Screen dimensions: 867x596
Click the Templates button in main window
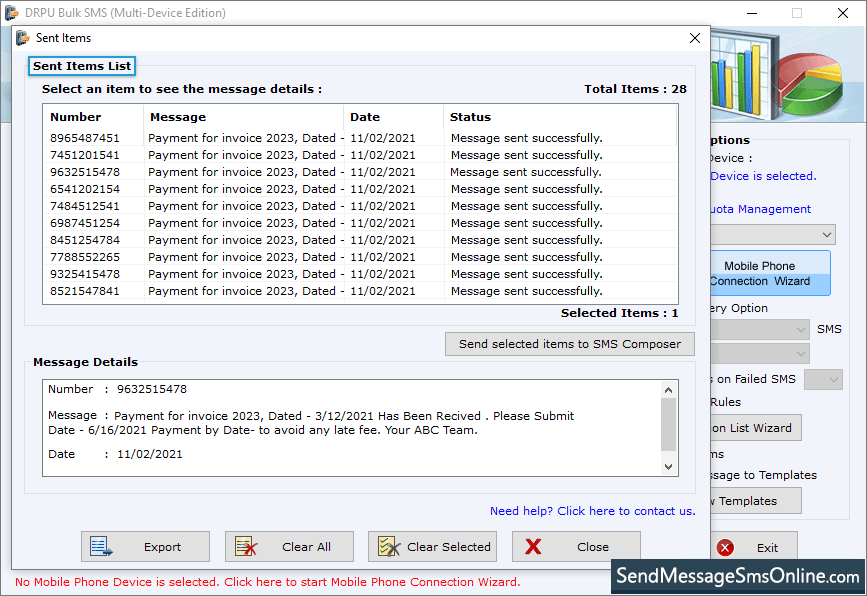(756, 501)
